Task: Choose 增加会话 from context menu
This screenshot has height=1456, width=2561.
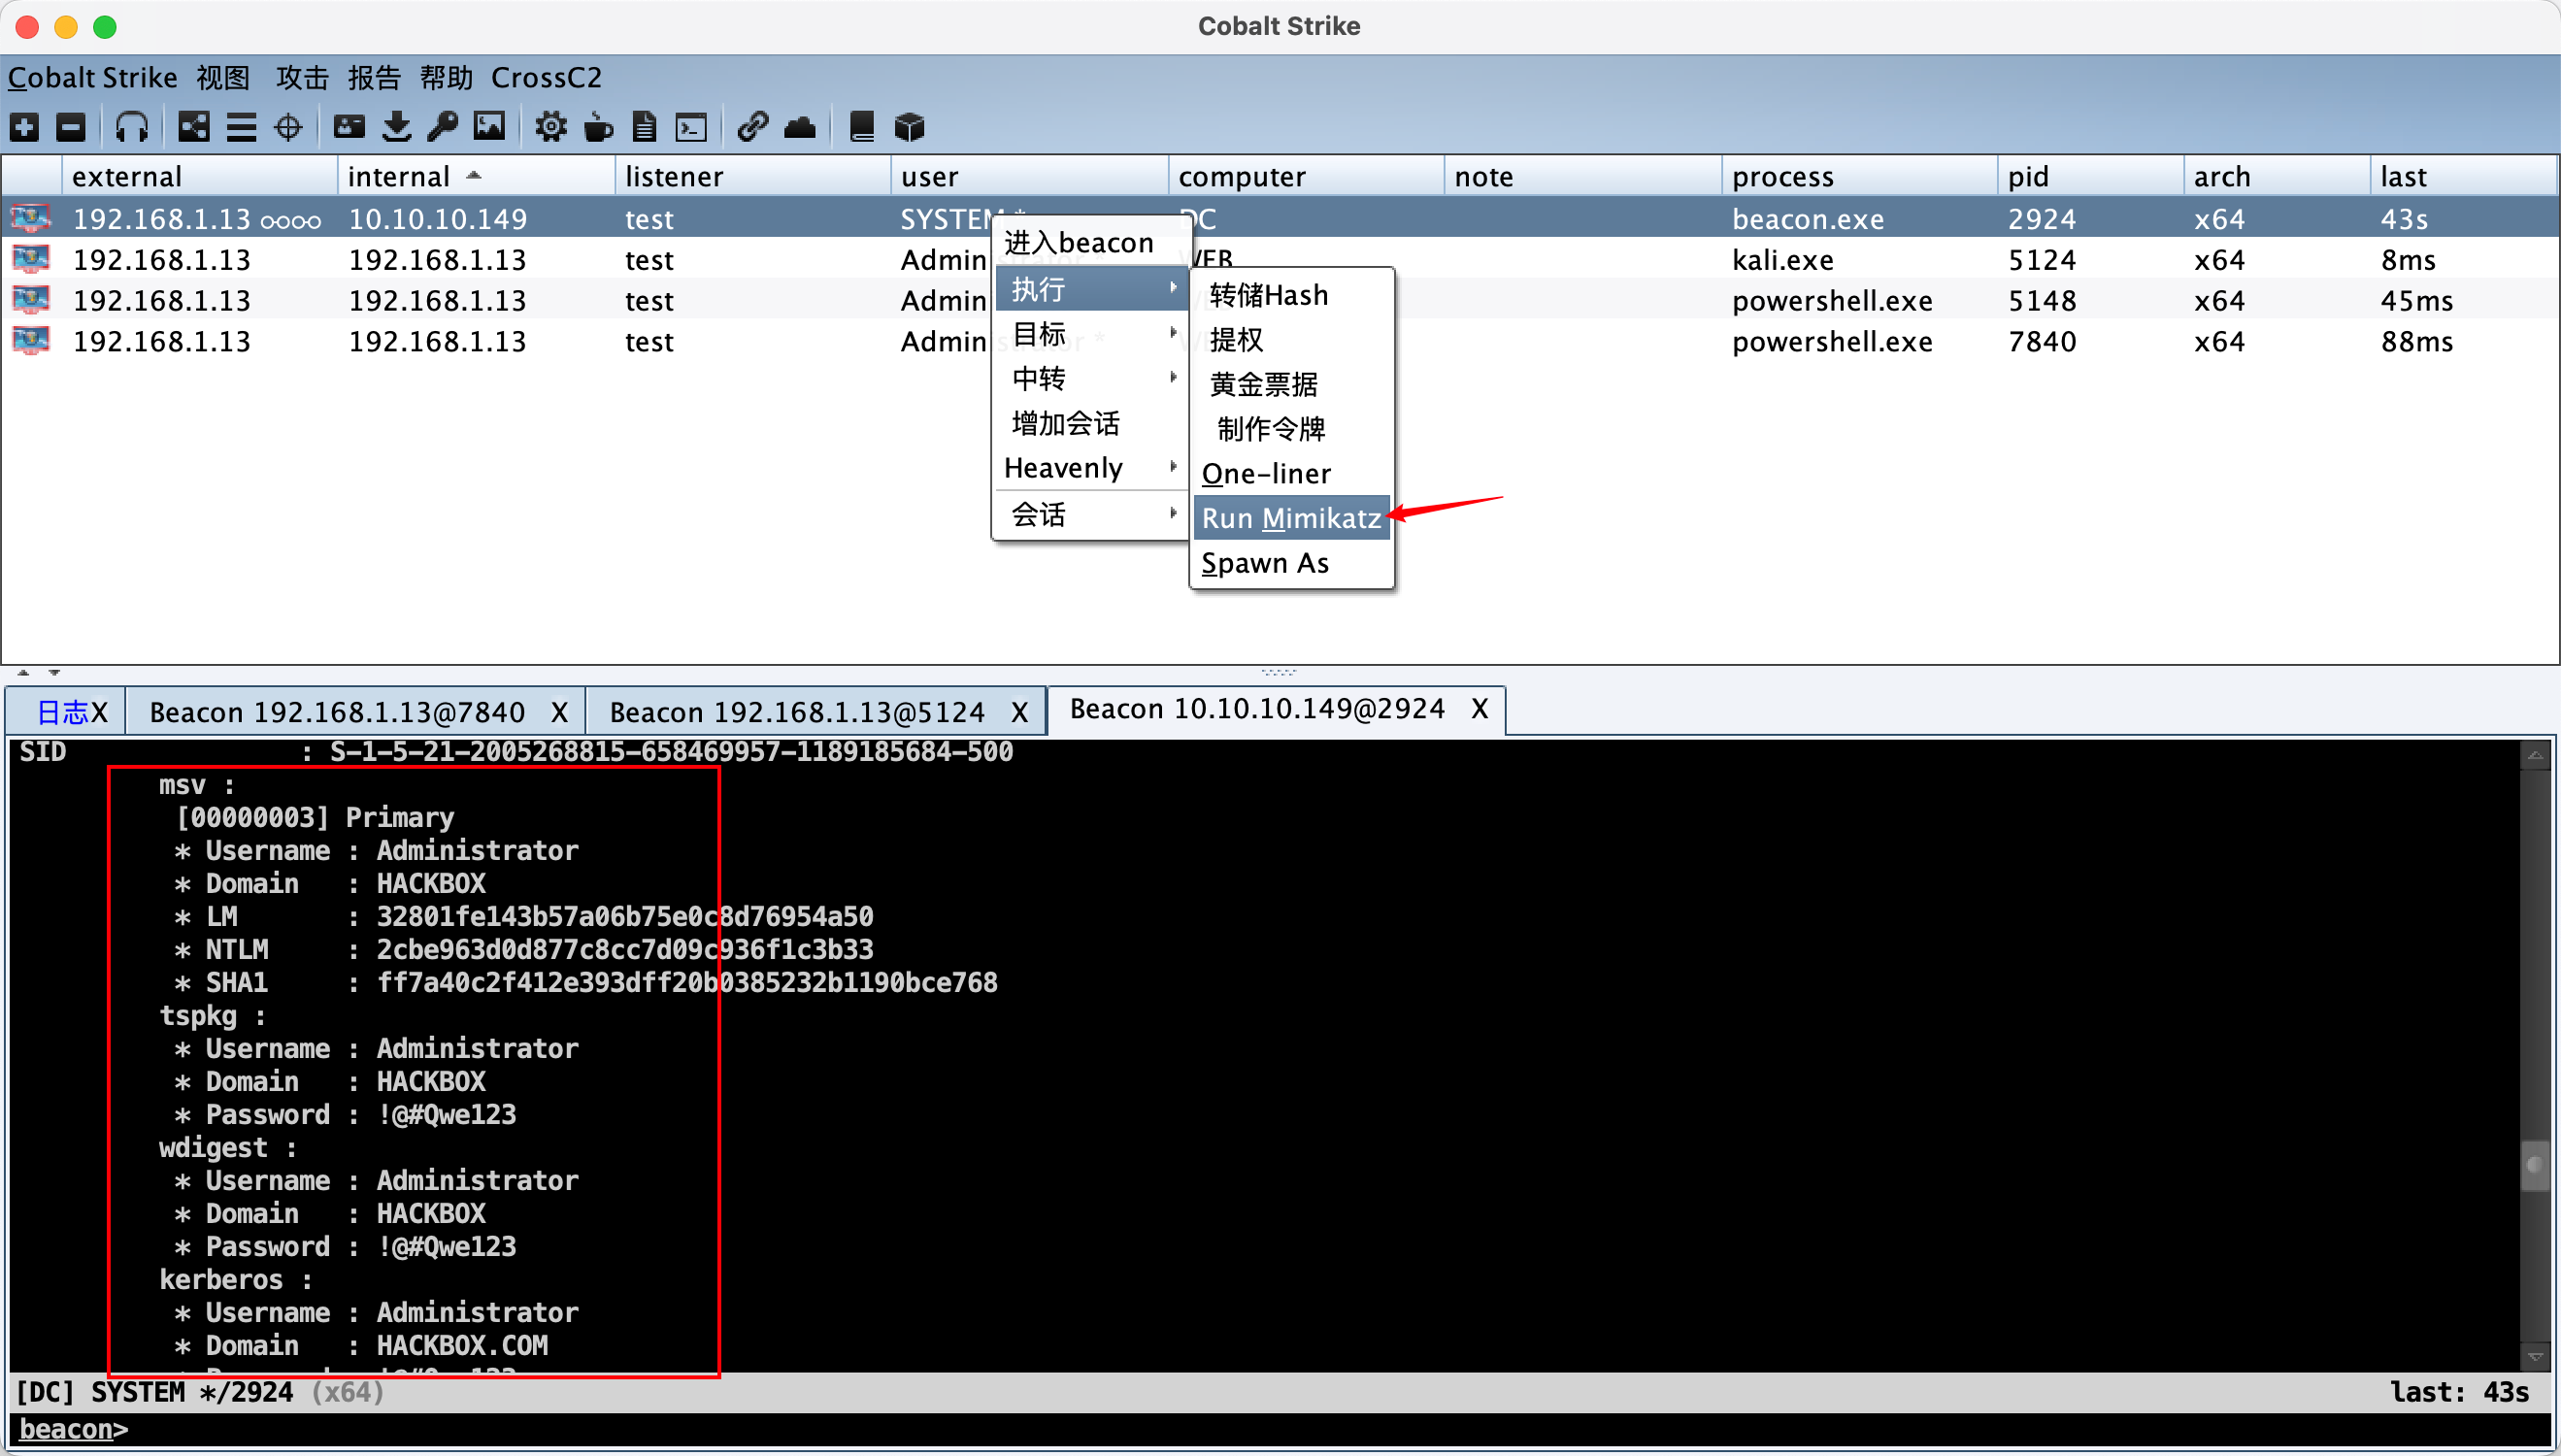Action: [1091, 423]
